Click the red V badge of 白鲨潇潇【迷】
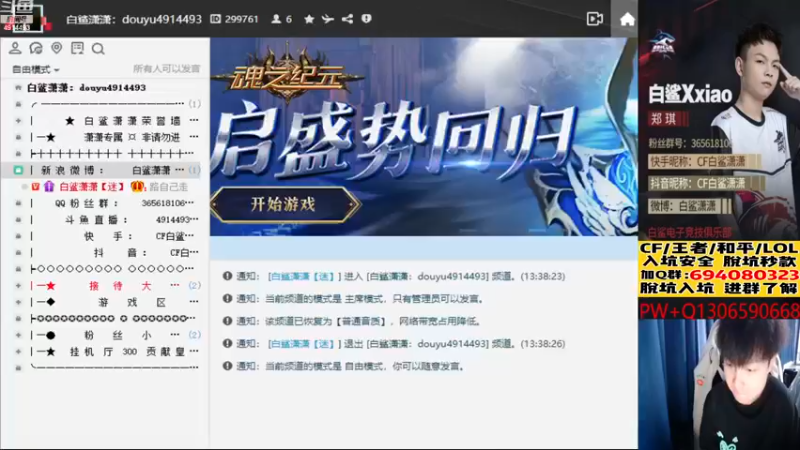This screenshot has height=450, width=800. (x=35, y=187)
